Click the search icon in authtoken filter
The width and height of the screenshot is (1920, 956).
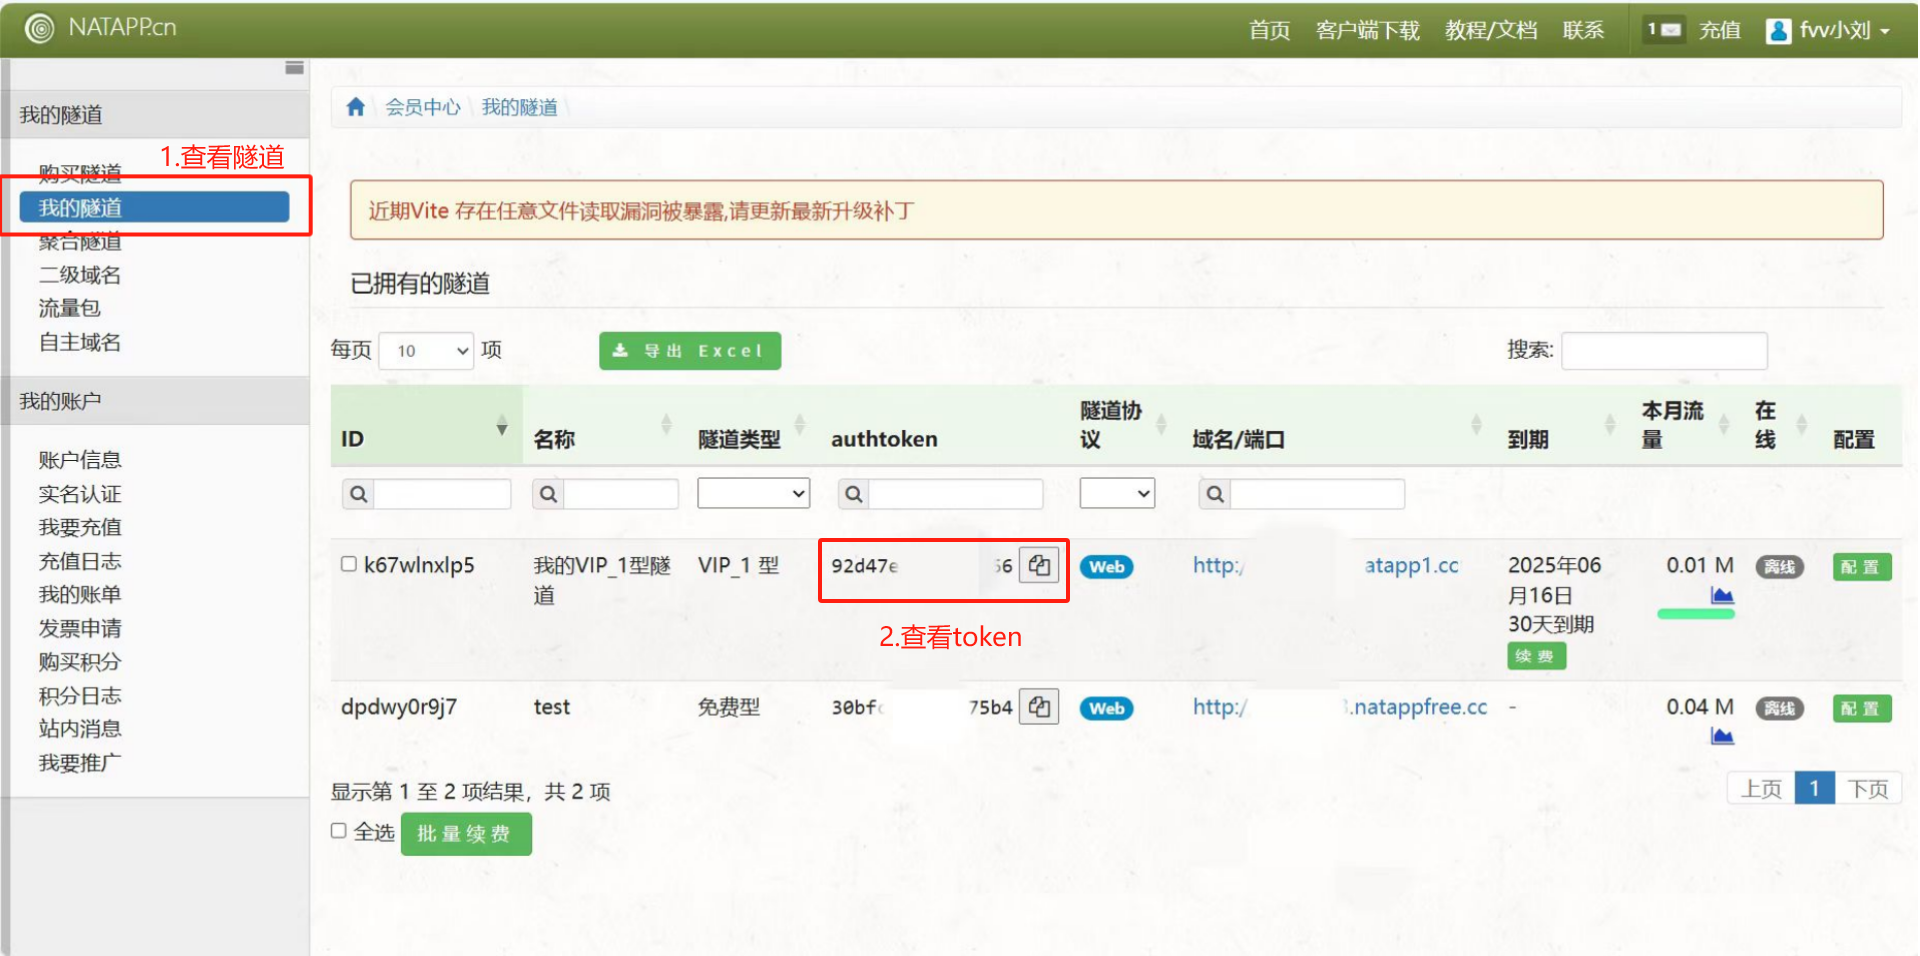click(x=853, y=494)
